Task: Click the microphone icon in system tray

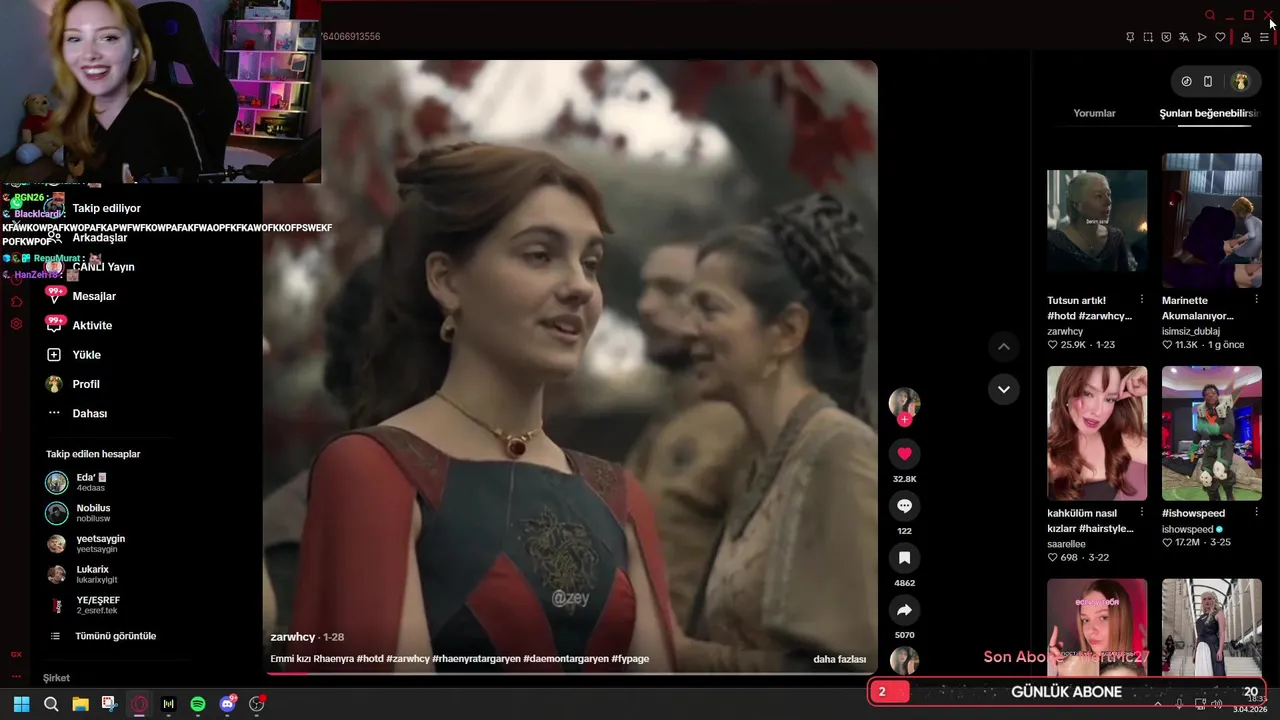Action: point(1179,704)
